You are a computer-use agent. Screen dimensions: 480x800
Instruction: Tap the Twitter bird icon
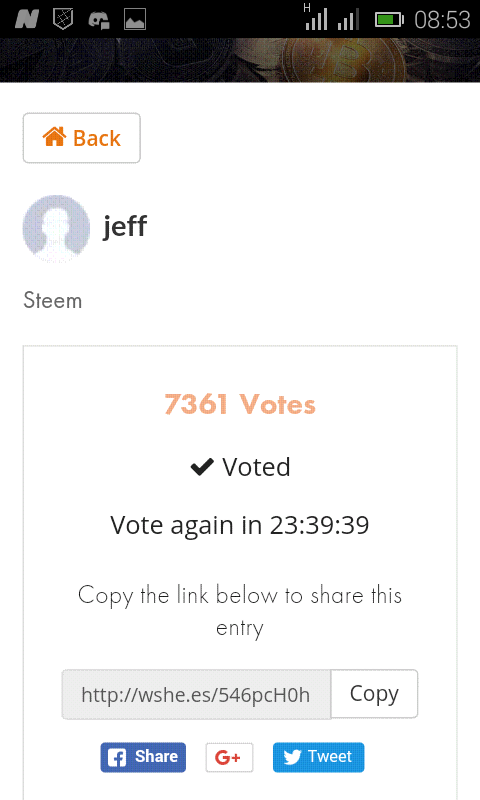(x=292, y=757)
